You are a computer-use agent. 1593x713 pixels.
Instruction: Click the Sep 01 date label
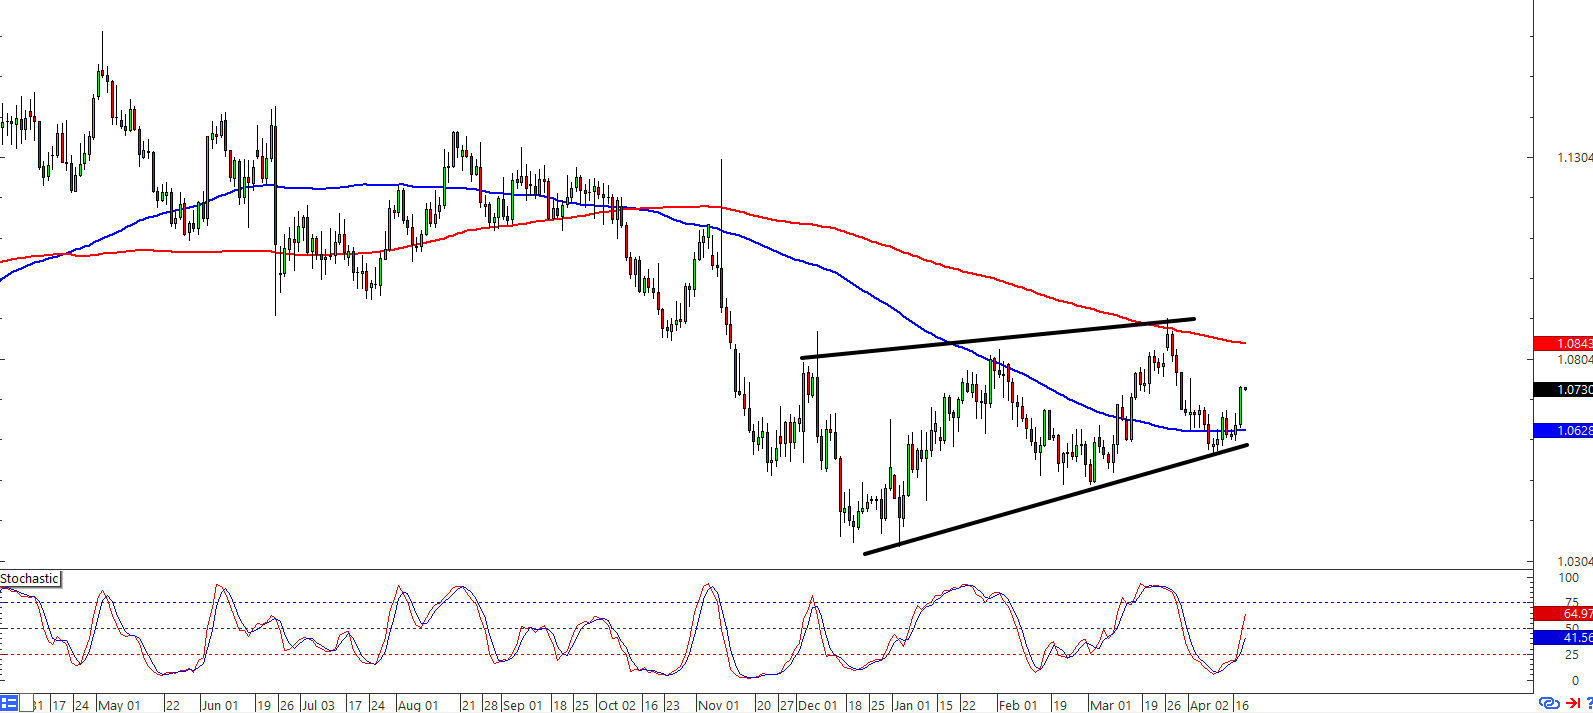[x=521, y=705]
